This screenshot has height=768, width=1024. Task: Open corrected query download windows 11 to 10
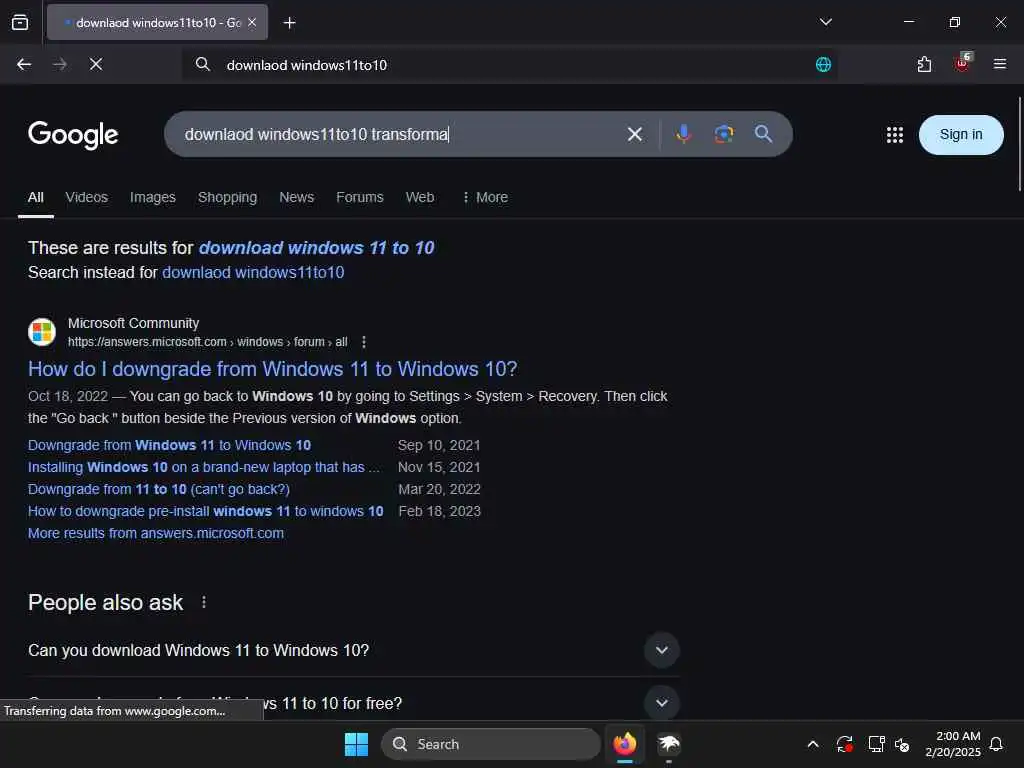tap(316, 248)
